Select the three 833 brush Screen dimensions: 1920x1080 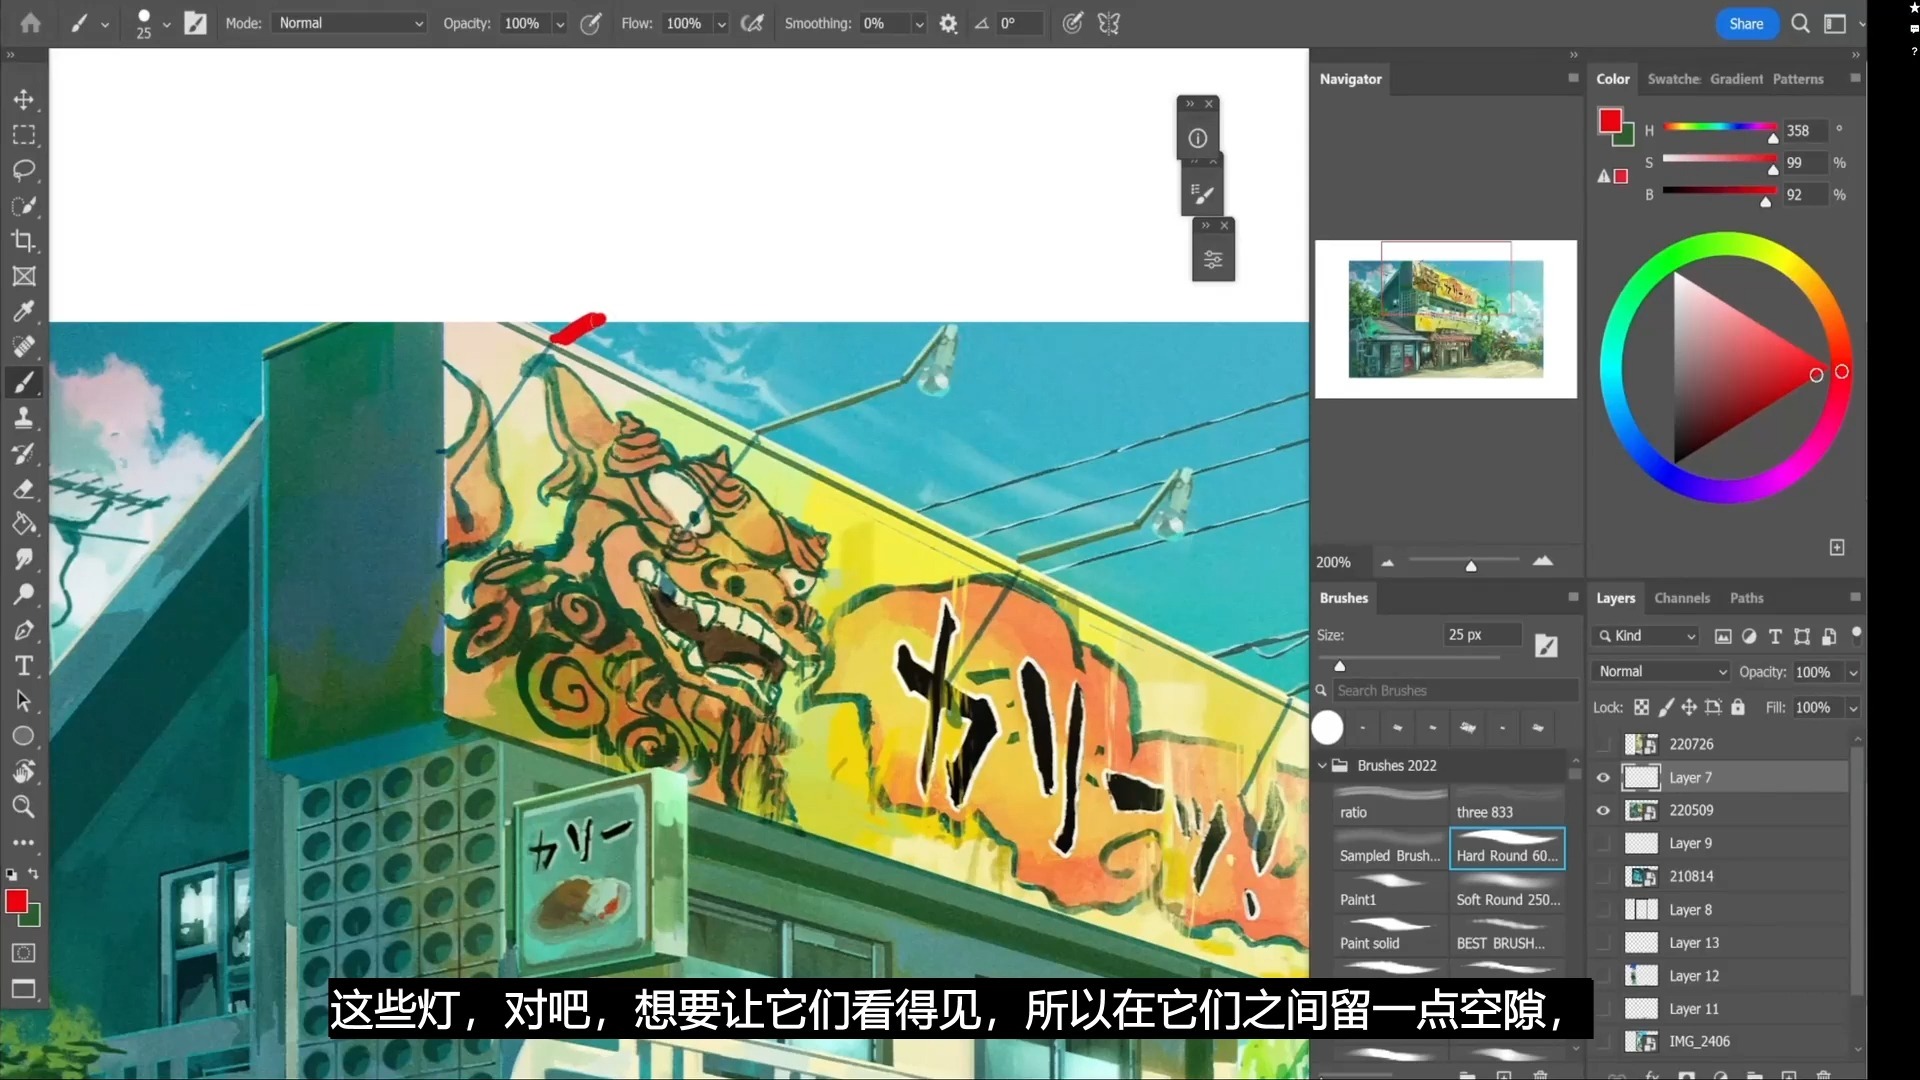pos(1507,805)
